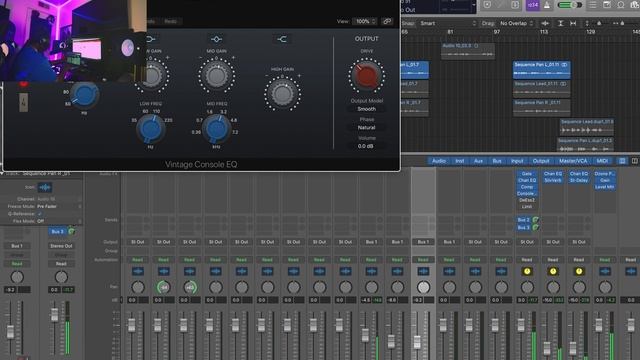Viewport: 640px width, 360px height.
Task: Click the blue waveform icon under the Ozone strip
Action: (605, 271)
